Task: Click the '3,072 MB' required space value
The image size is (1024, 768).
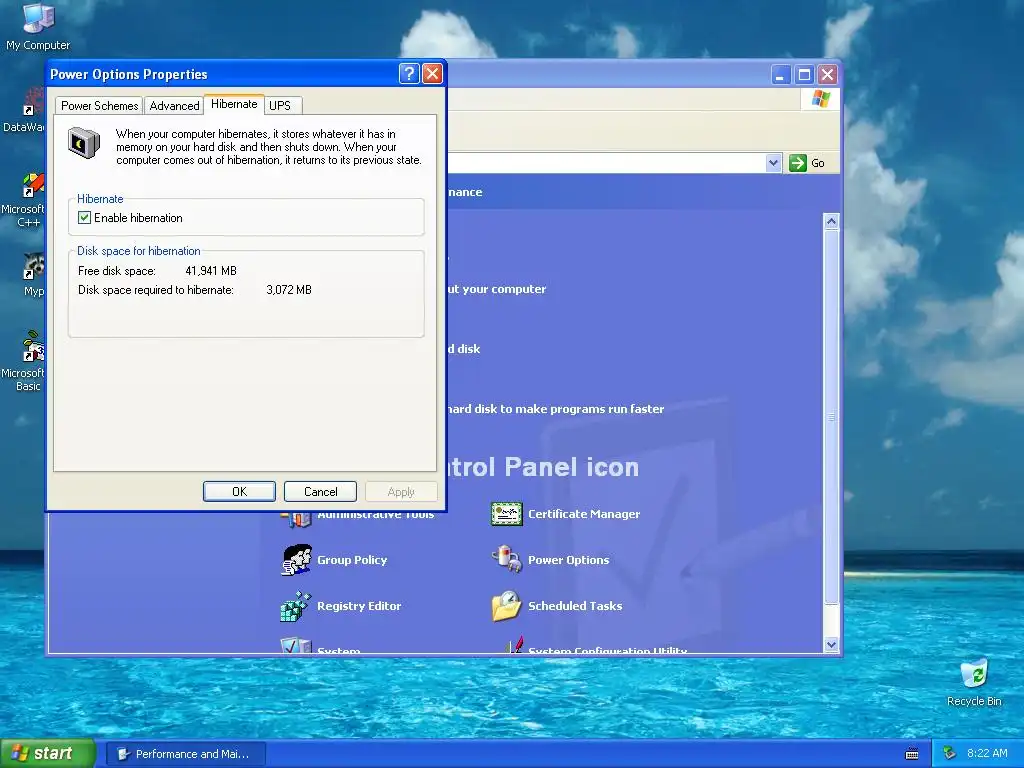Action: (x=289, y=289)
